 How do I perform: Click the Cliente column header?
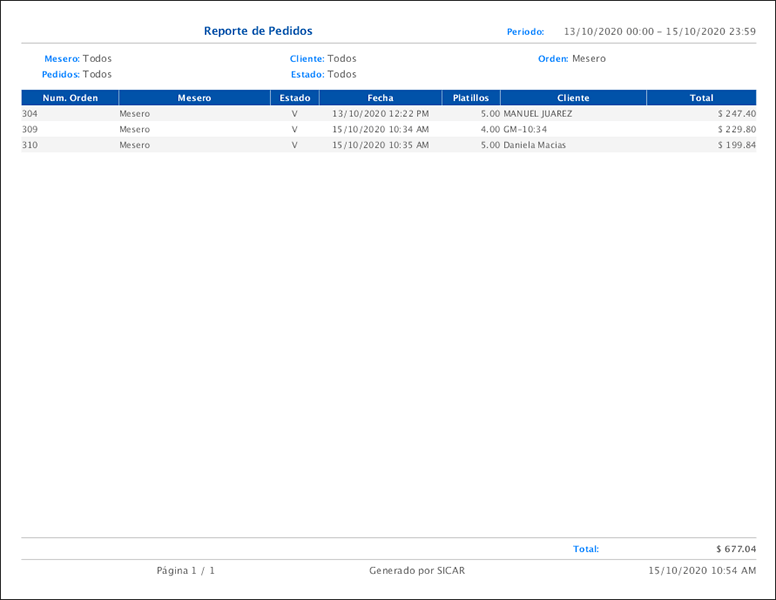tap(573, 98)
